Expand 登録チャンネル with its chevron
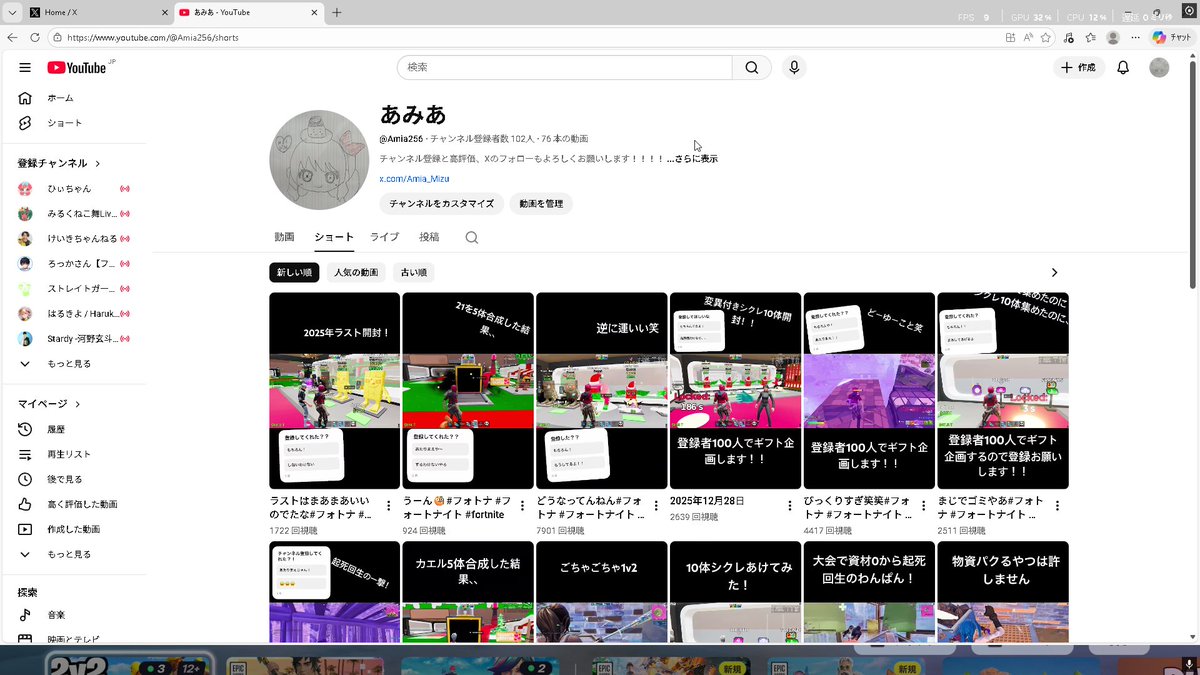This screenshot has width=1200, height=675. pos(96,163)
